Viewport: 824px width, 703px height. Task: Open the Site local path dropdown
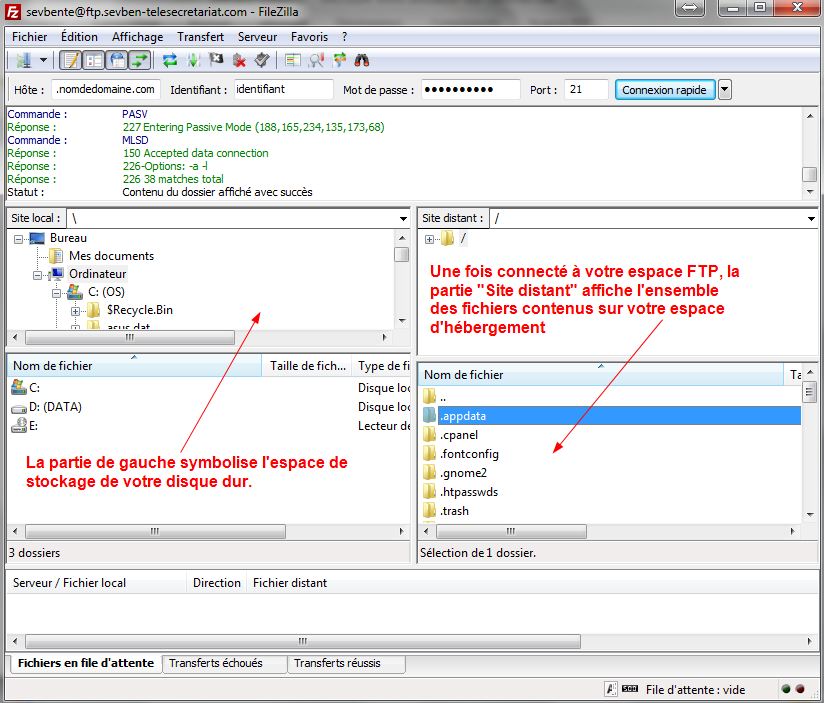coord(402,218)
